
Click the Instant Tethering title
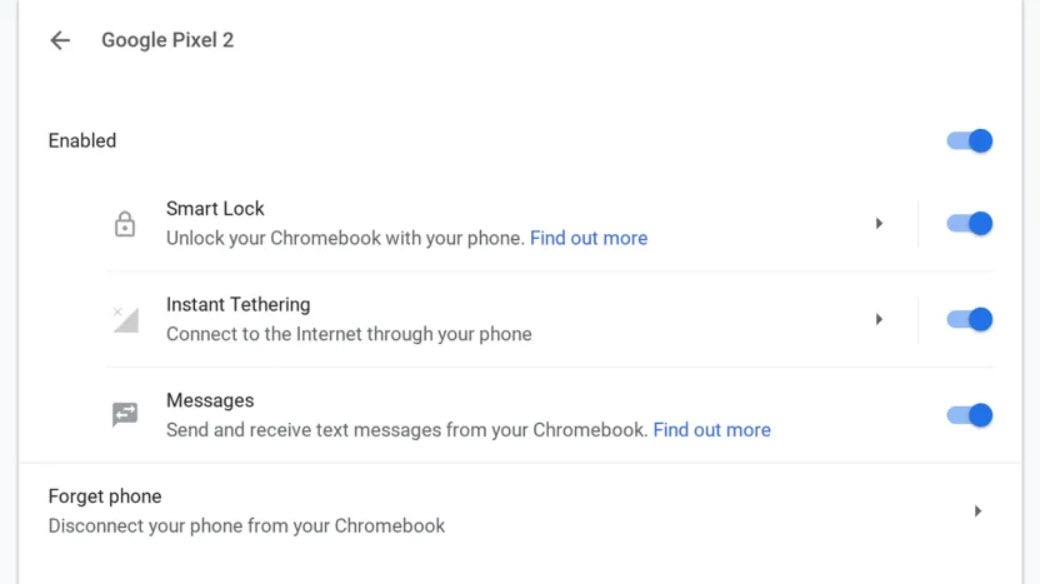pyautogui.click(x=238, y=305)
